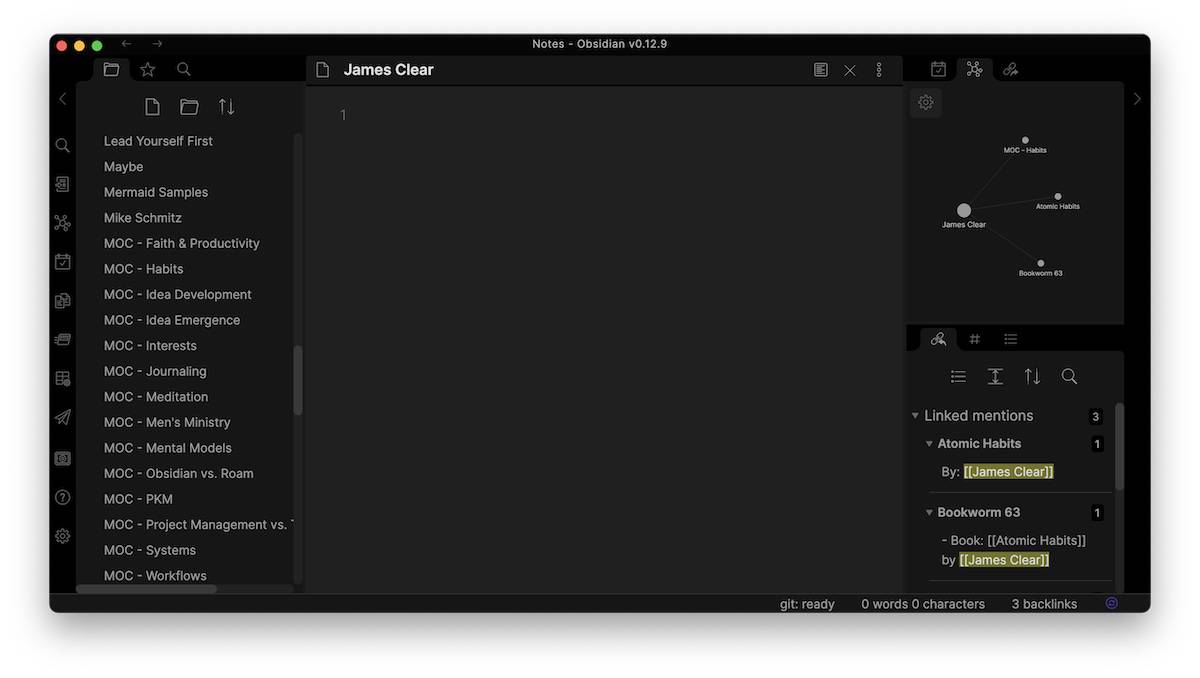Create a new note in file explorer

pos(152,107)
